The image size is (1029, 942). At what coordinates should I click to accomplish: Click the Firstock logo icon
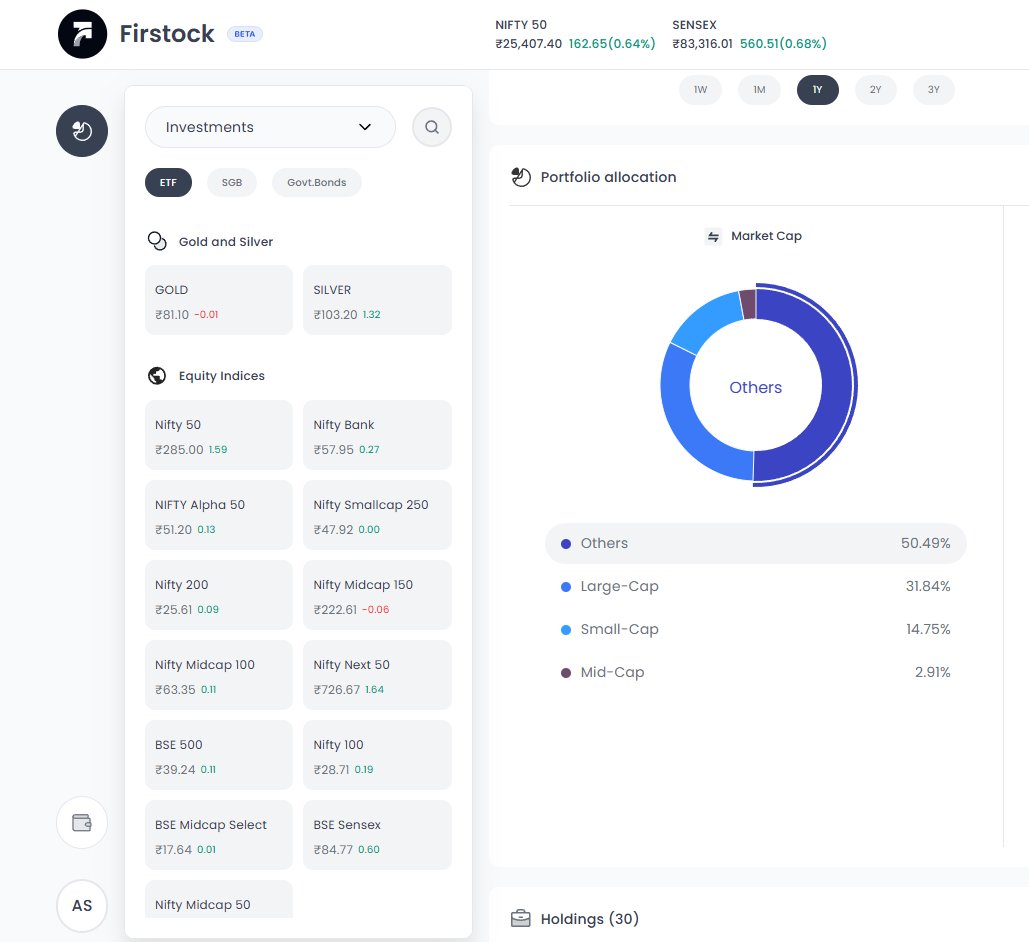point(82,34)
